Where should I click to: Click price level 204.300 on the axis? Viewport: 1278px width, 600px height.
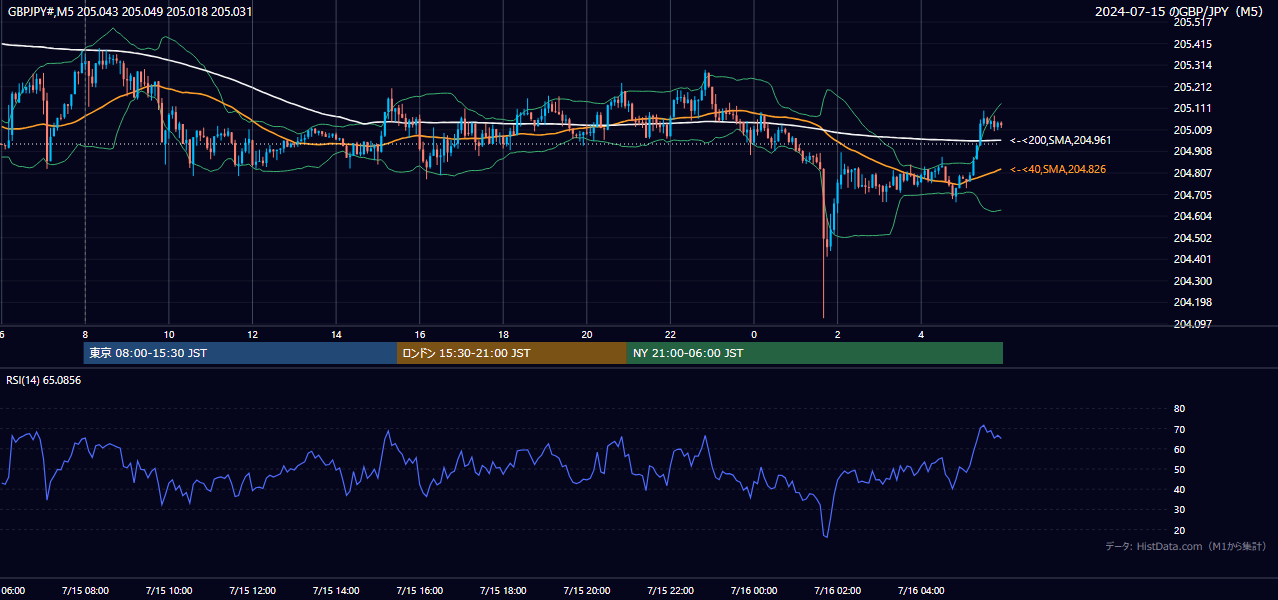1192,281
